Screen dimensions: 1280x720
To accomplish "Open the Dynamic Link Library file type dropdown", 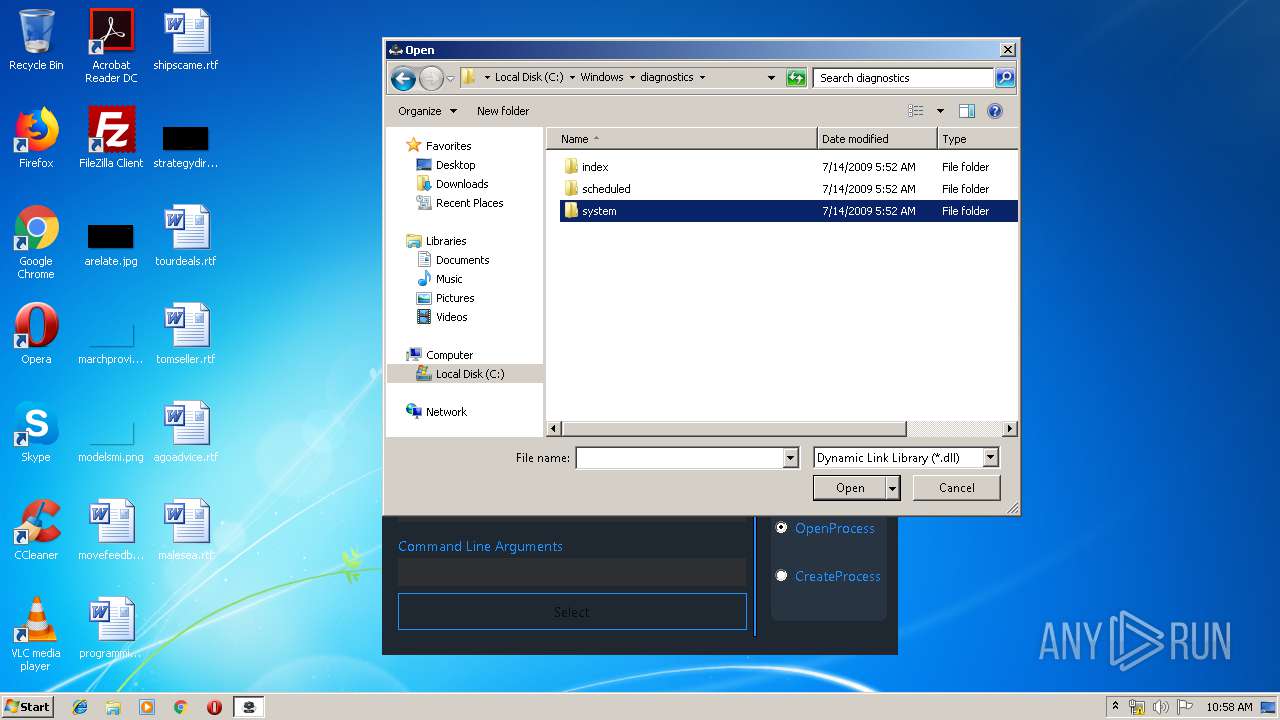I will click(906, 458).
